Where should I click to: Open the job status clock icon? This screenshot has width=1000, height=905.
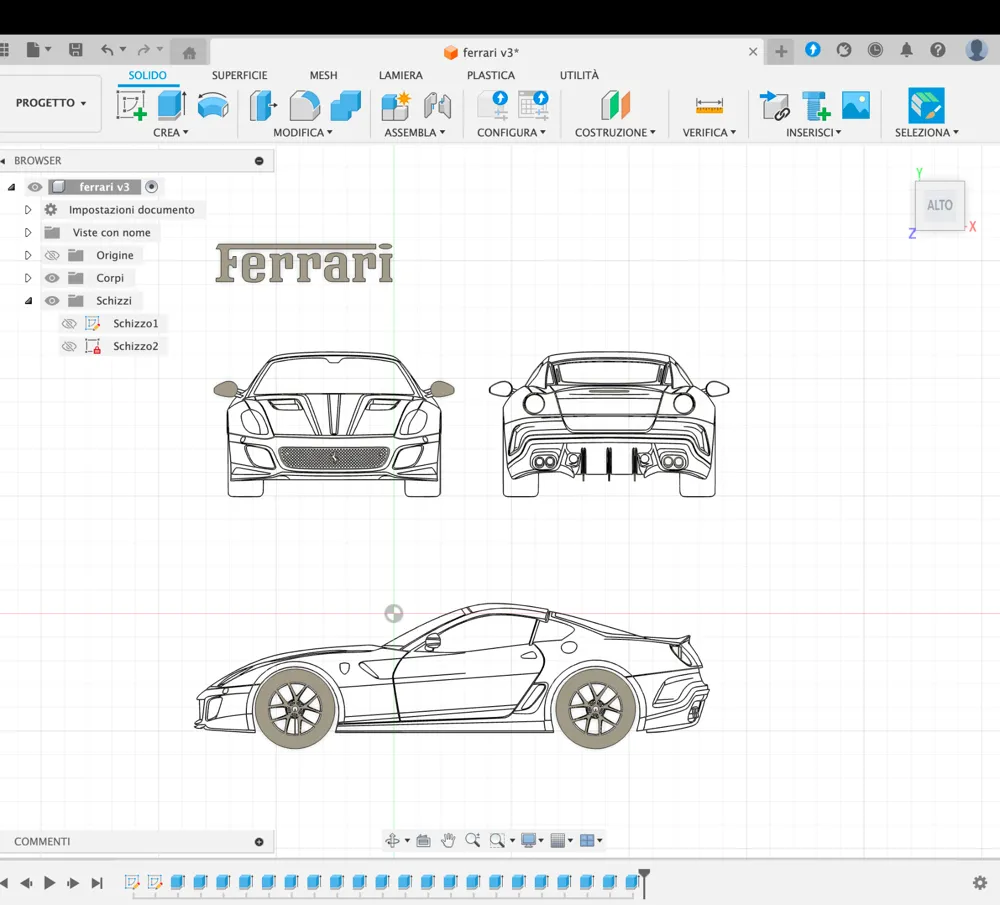(x=875, y=50)
